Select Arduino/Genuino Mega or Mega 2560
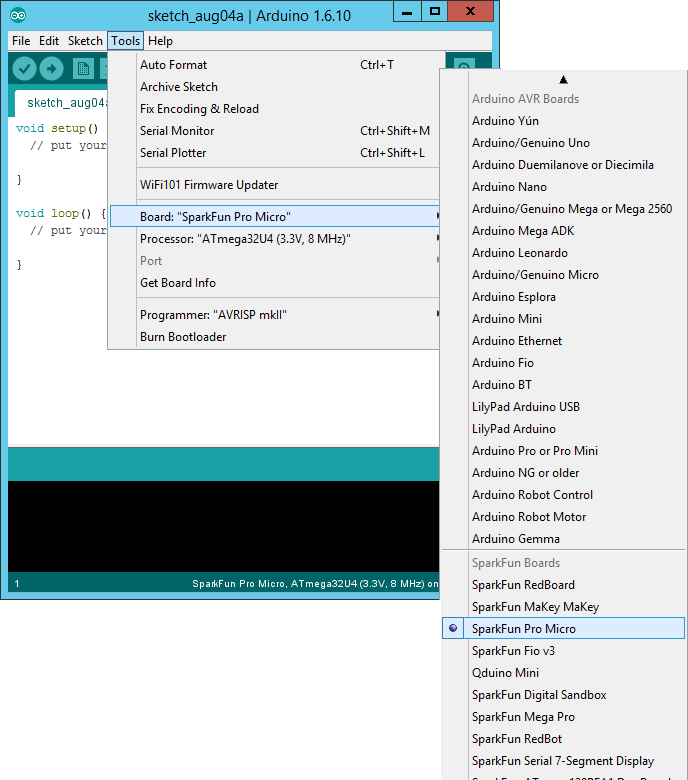The height and width of the screenshot is (780, 688). coord(563,208)
